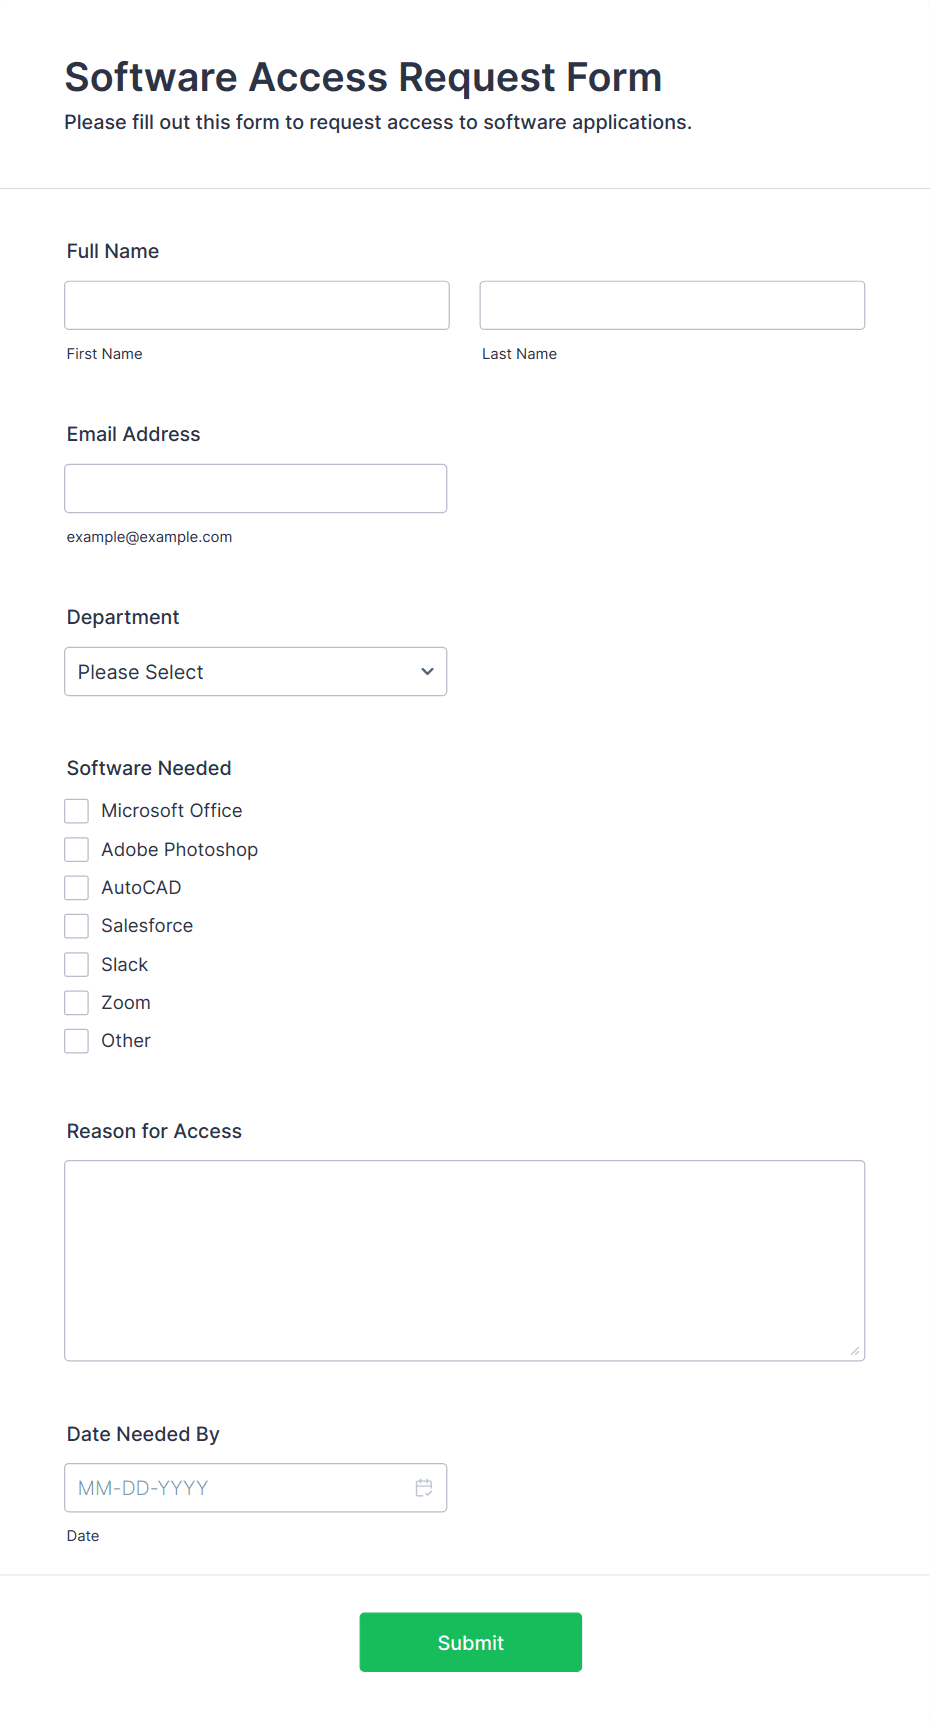Click the Department dropdown chevron arrow
Viewport: 930px width, 1721px height.
point(427,672)
